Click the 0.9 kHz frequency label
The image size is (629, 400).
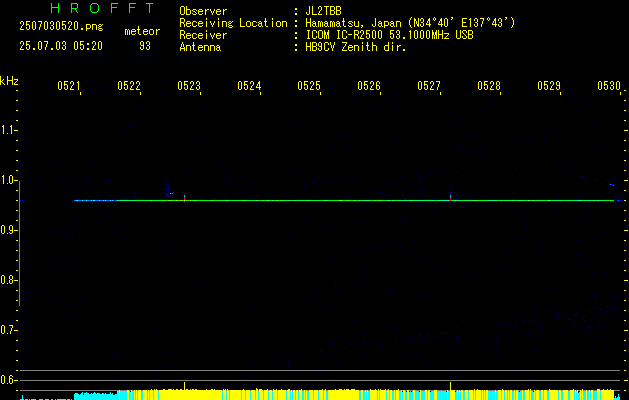tap(8, 230)
